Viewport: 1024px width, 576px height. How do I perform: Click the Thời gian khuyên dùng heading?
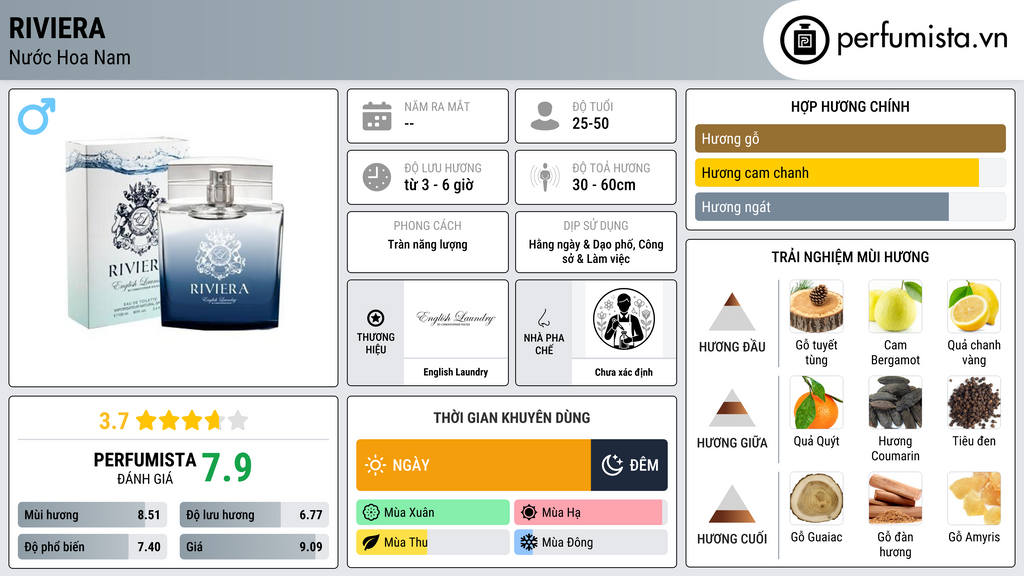click(512, 418)
